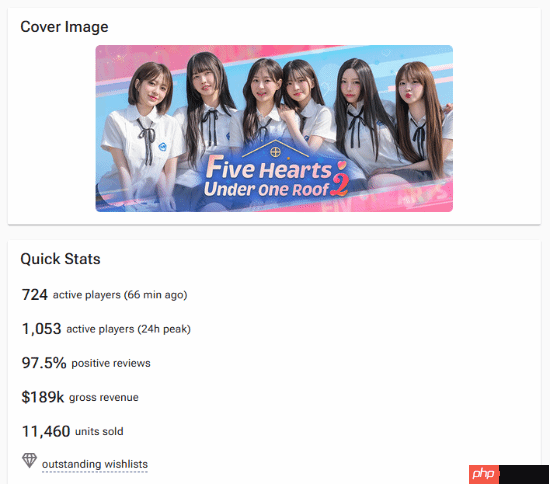This screenshot has height=484, width=550.
Task: Select the Quick Stats heading
Action: coord(60,259)
